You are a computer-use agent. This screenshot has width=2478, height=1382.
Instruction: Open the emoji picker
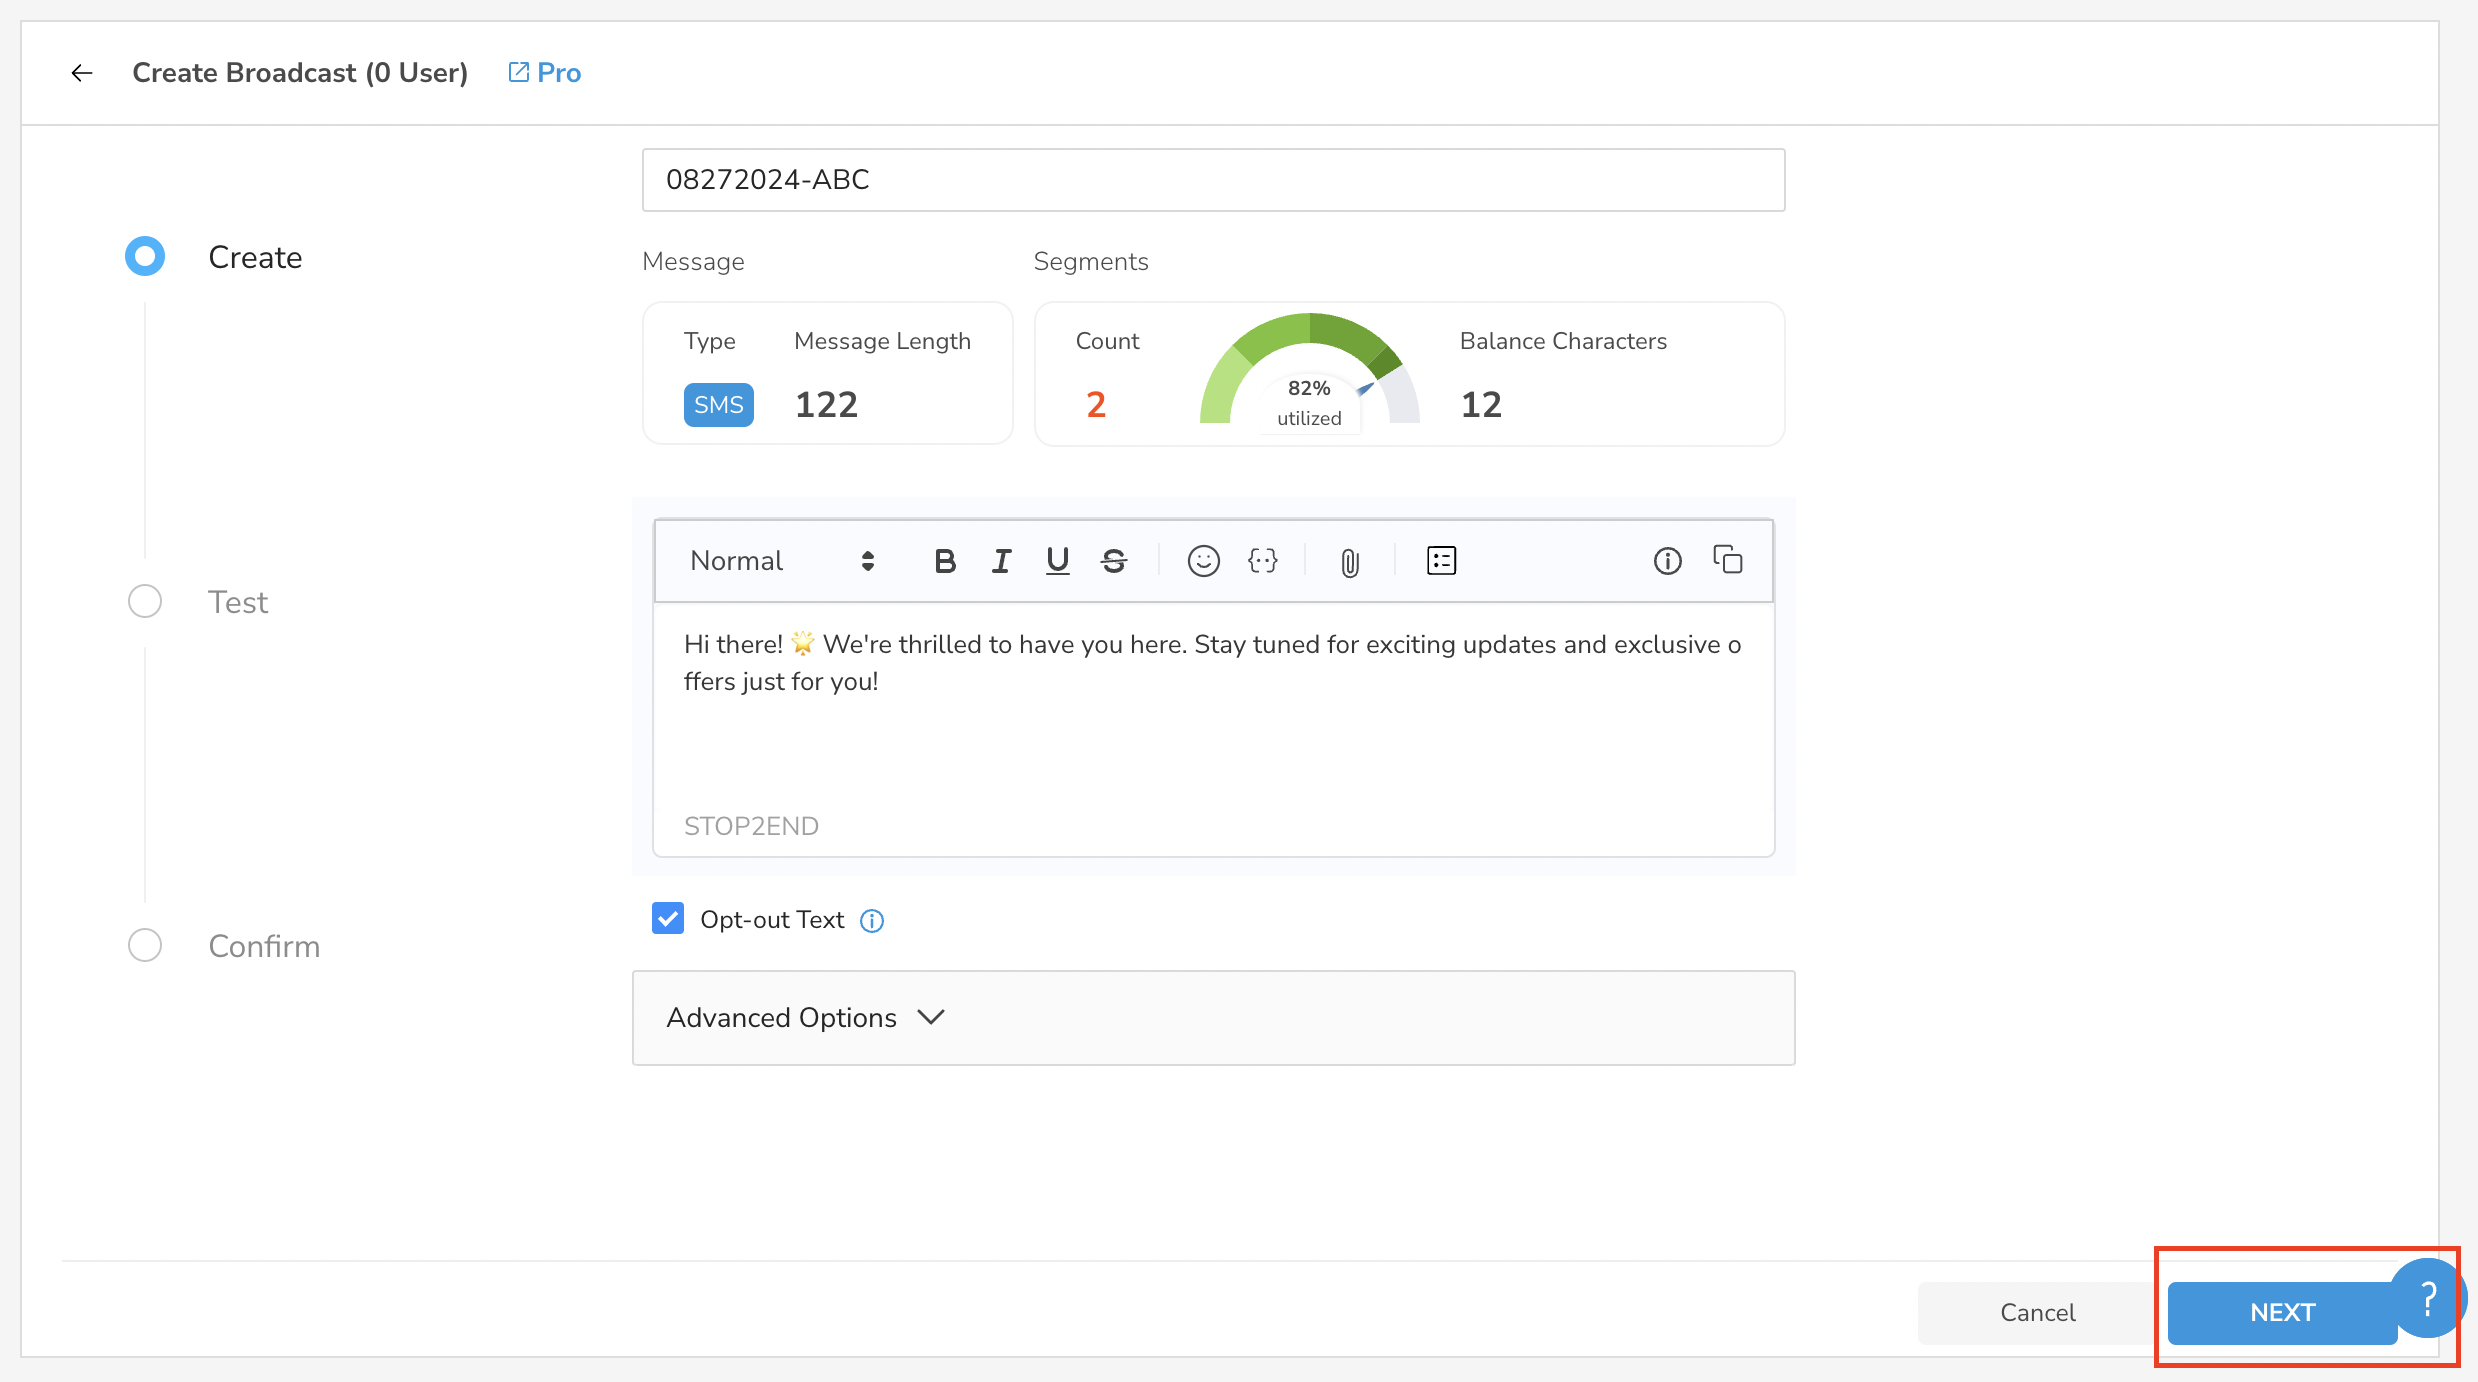[x=1203, y=561]
